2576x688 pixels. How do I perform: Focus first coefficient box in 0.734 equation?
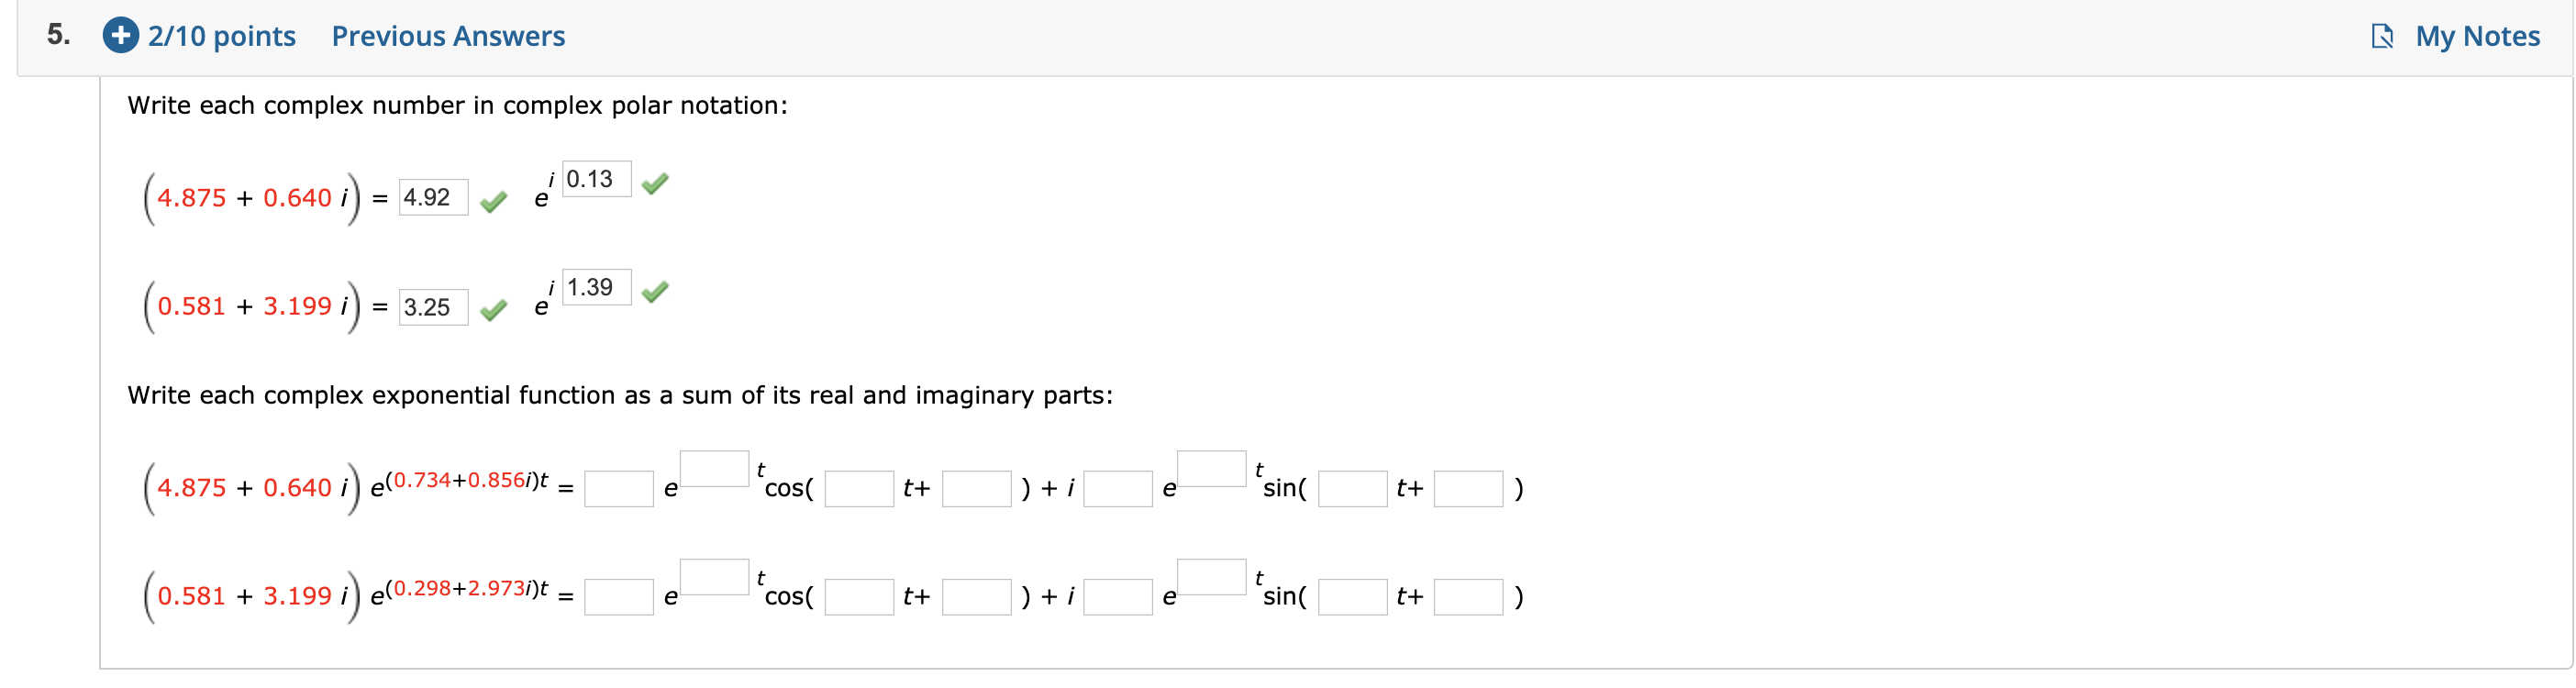click(x=618, y=488)
